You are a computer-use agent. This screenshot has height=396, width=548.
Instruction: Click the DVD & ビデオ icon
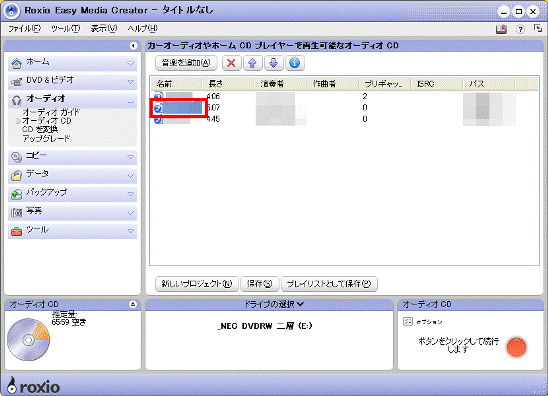tap(16, 82)
